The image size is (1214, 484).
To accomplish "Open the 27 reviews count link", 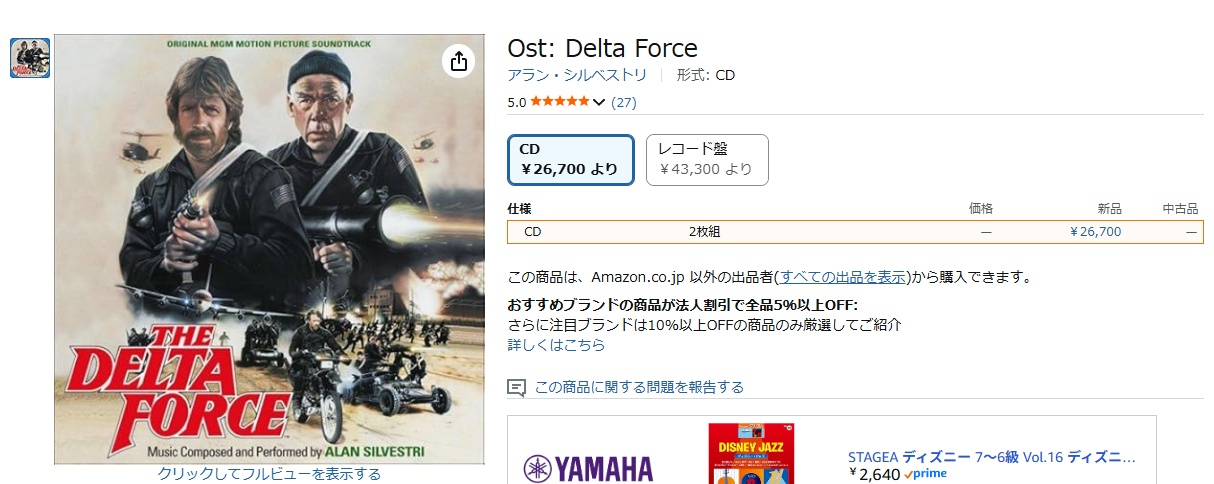I will coord(624,102).
